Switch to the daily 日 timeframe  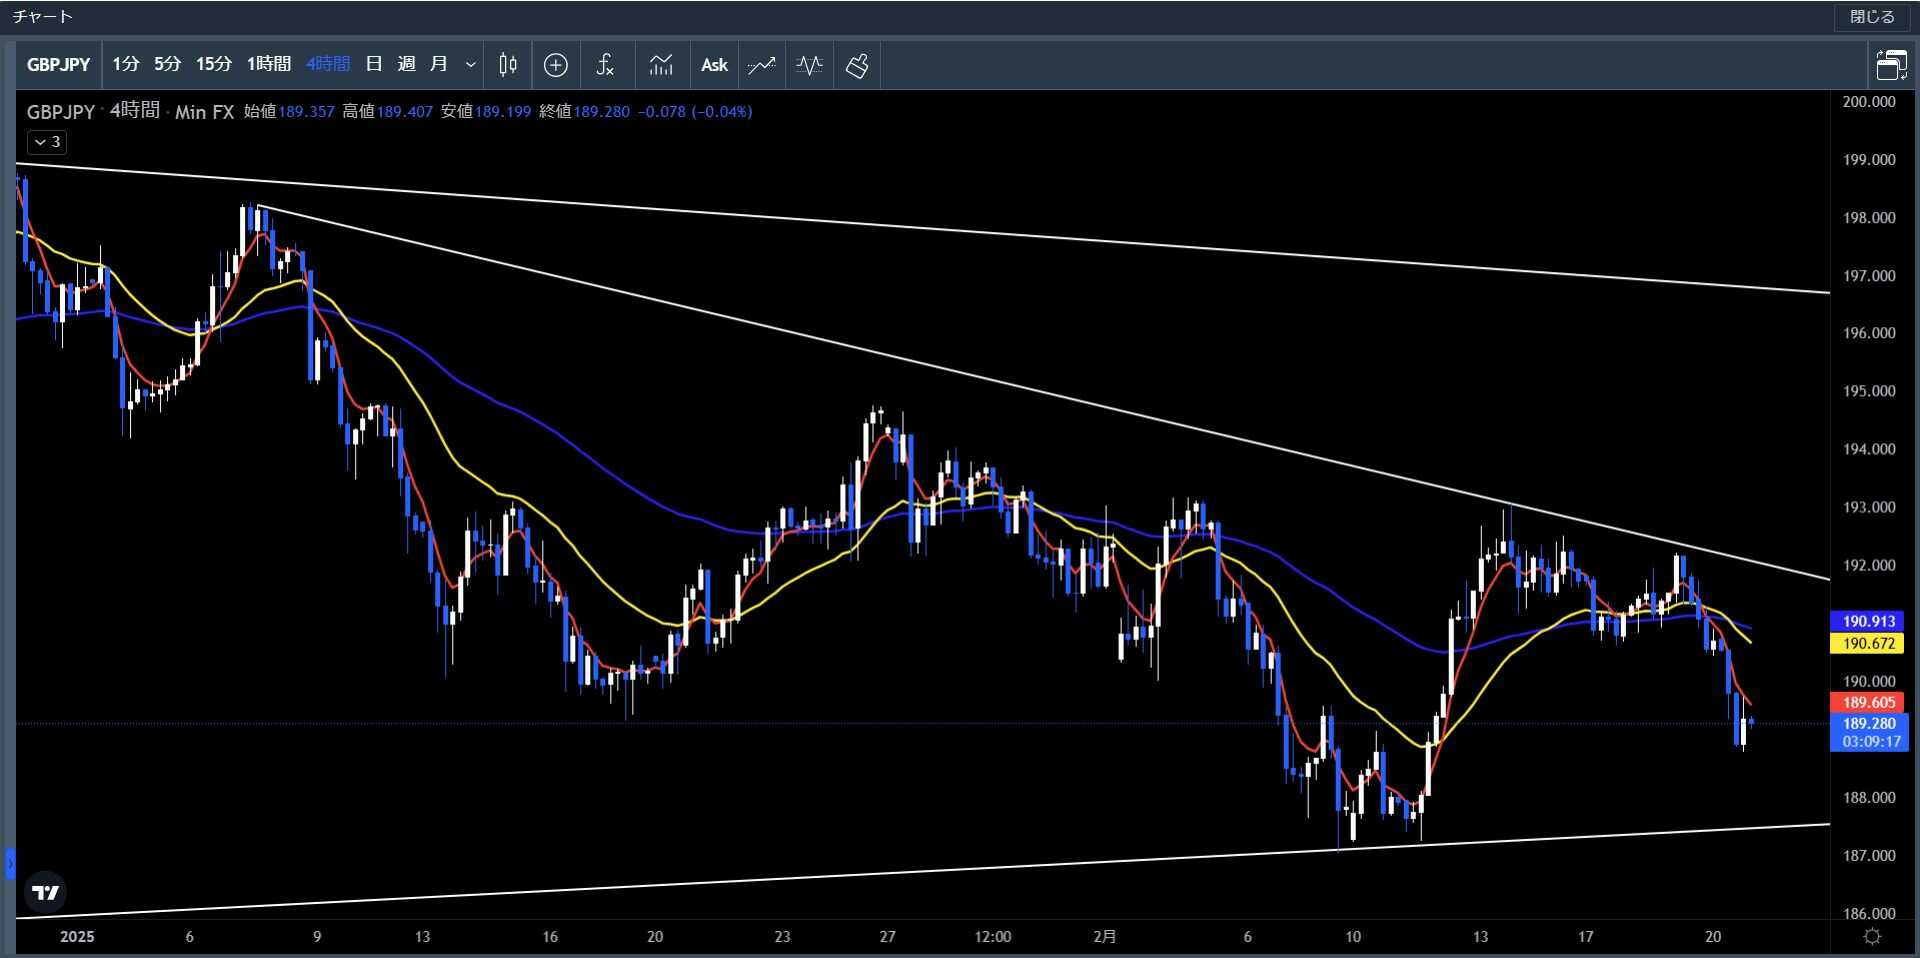pyautogui.click(x=374, y=65)
